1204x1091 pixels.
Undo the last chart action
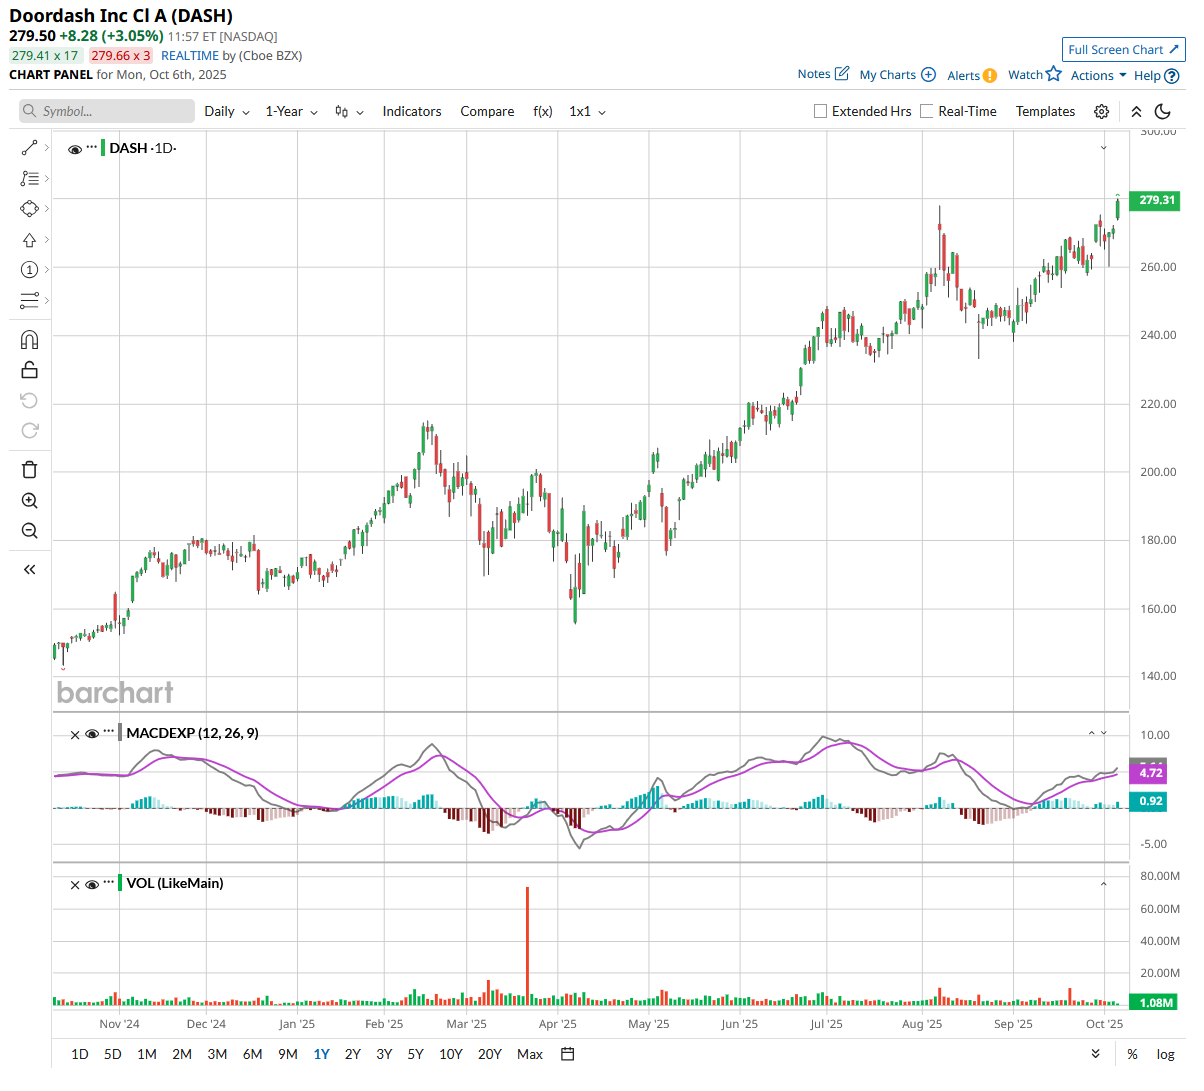[x=29, y=401]
